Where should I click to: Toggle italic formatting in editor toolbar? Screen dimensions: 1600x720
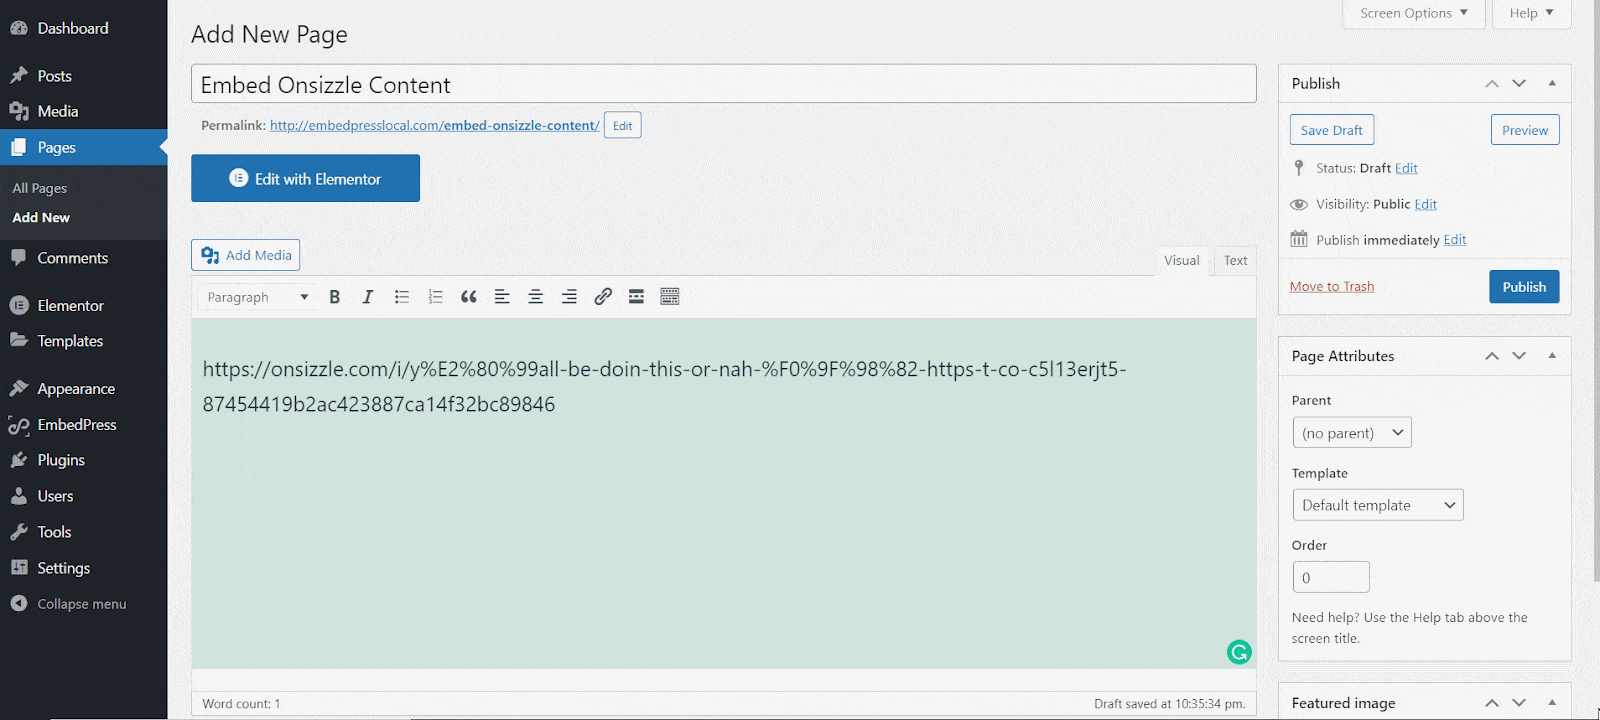pyautogui.click(x=368, y=297)
